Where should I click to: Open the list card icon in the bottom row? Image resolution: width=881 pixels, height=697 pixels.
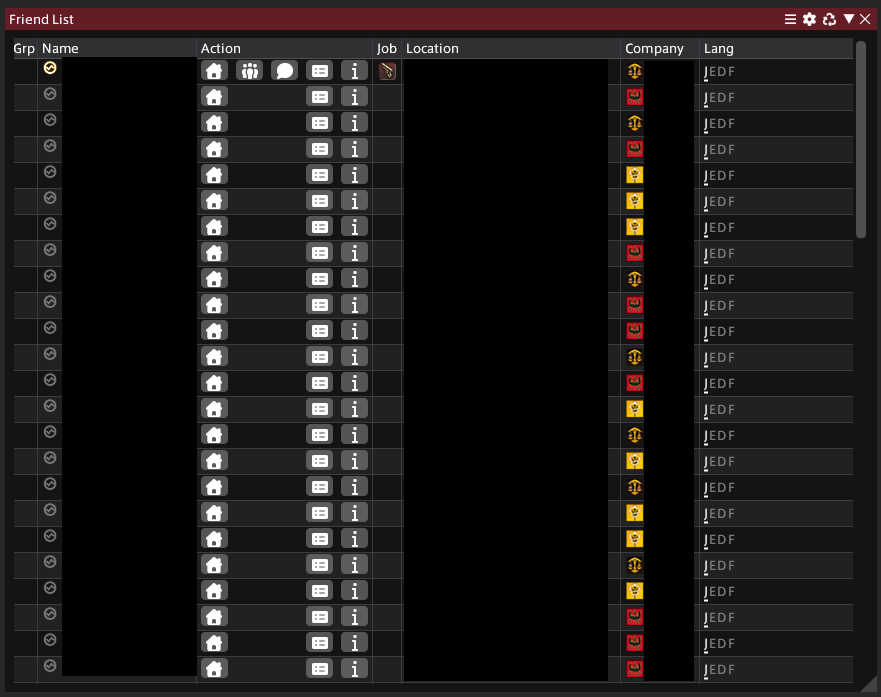point(320,668)
